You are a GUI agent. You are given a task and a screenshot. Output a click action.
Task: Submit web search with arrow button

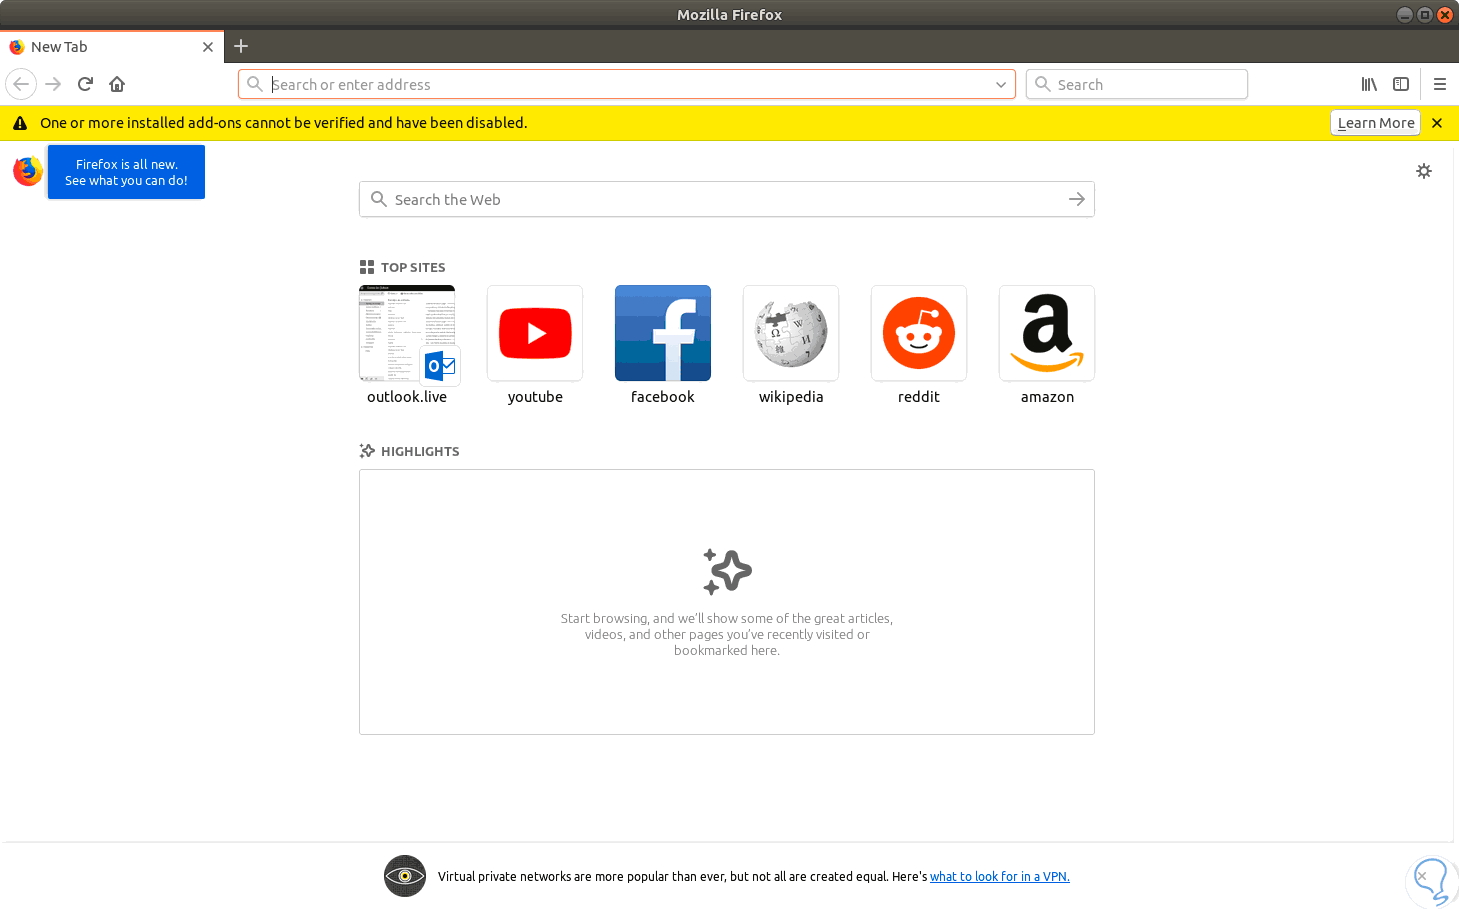[1077, 199]
